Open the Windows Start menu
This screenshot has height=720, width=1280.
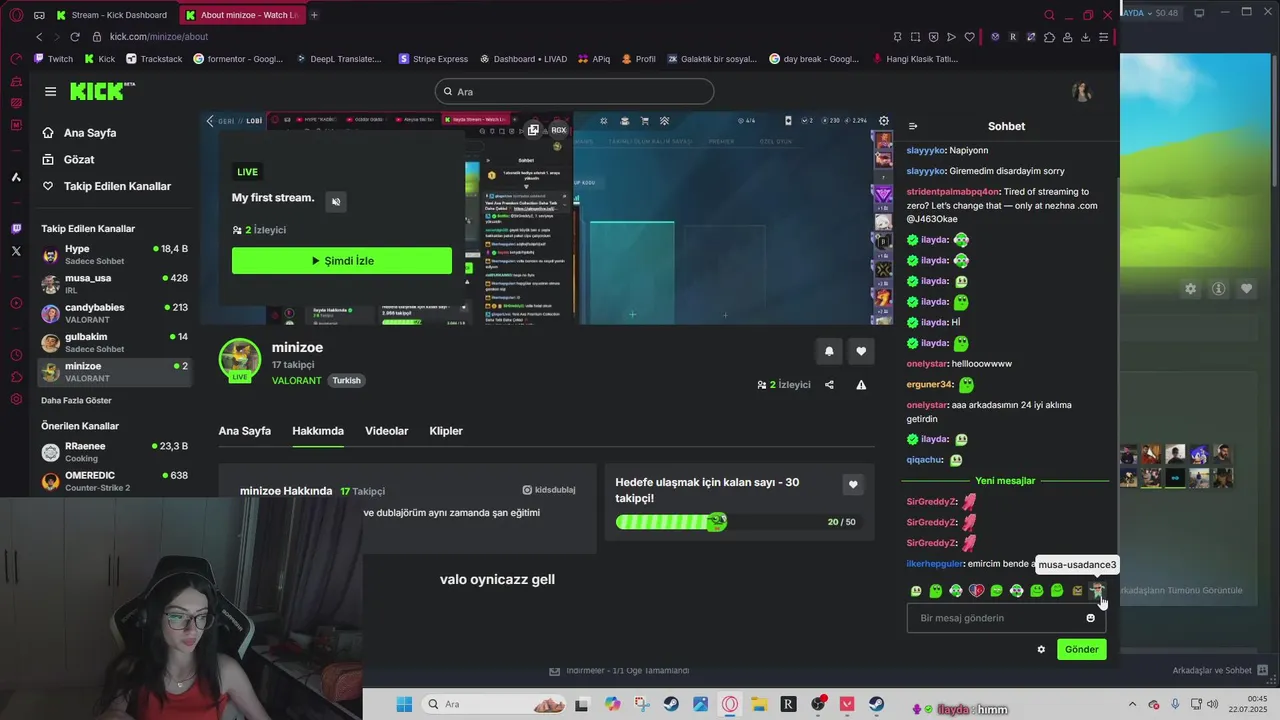404,704
